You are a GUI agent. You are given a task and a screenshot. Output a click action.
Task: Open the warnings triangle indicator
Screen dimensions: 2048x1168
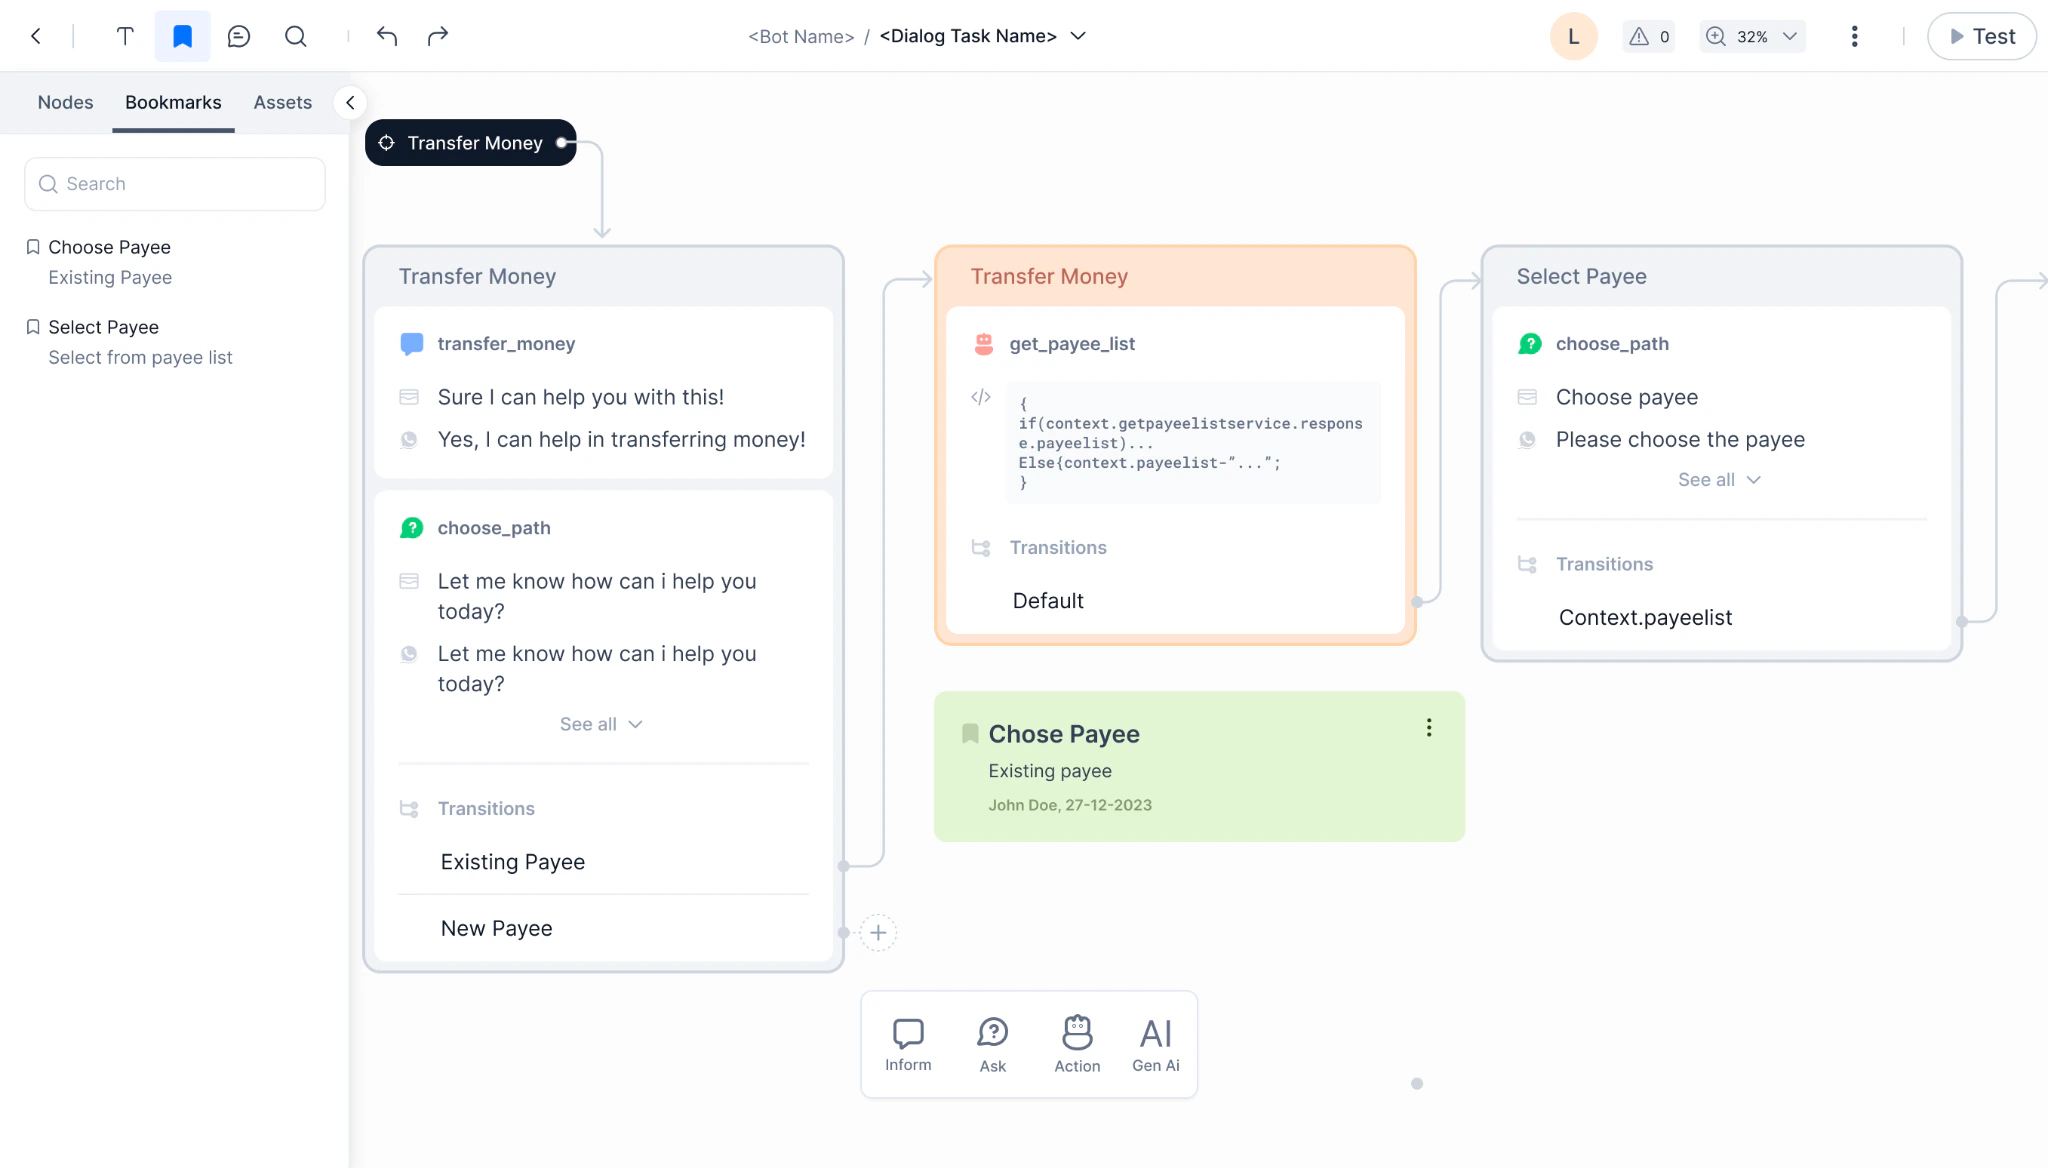(x=1649, y=37)
